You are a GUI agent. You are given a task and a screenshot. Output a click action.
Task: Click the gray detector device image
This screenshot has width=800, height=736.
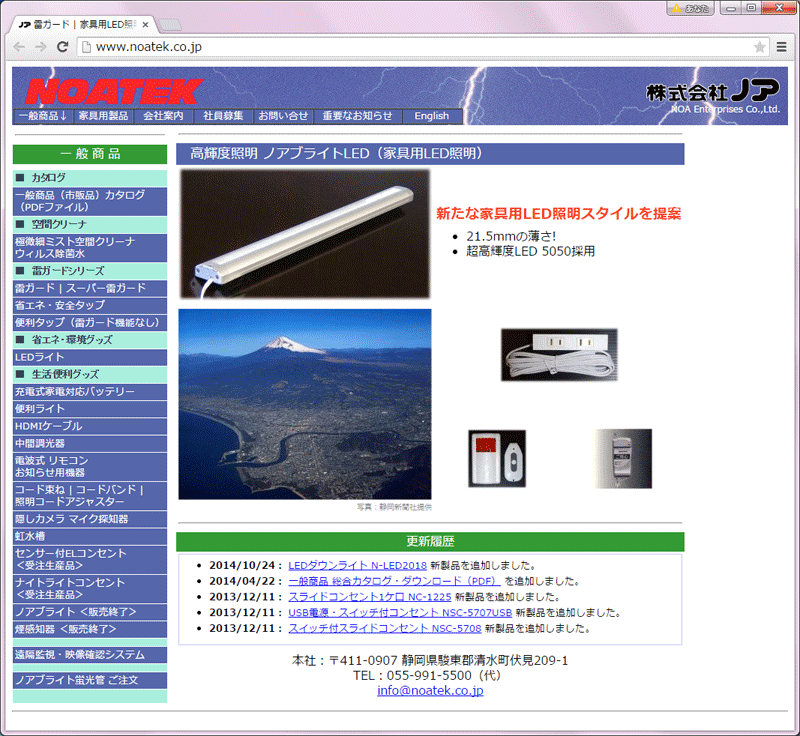click(x=623, y=459)
